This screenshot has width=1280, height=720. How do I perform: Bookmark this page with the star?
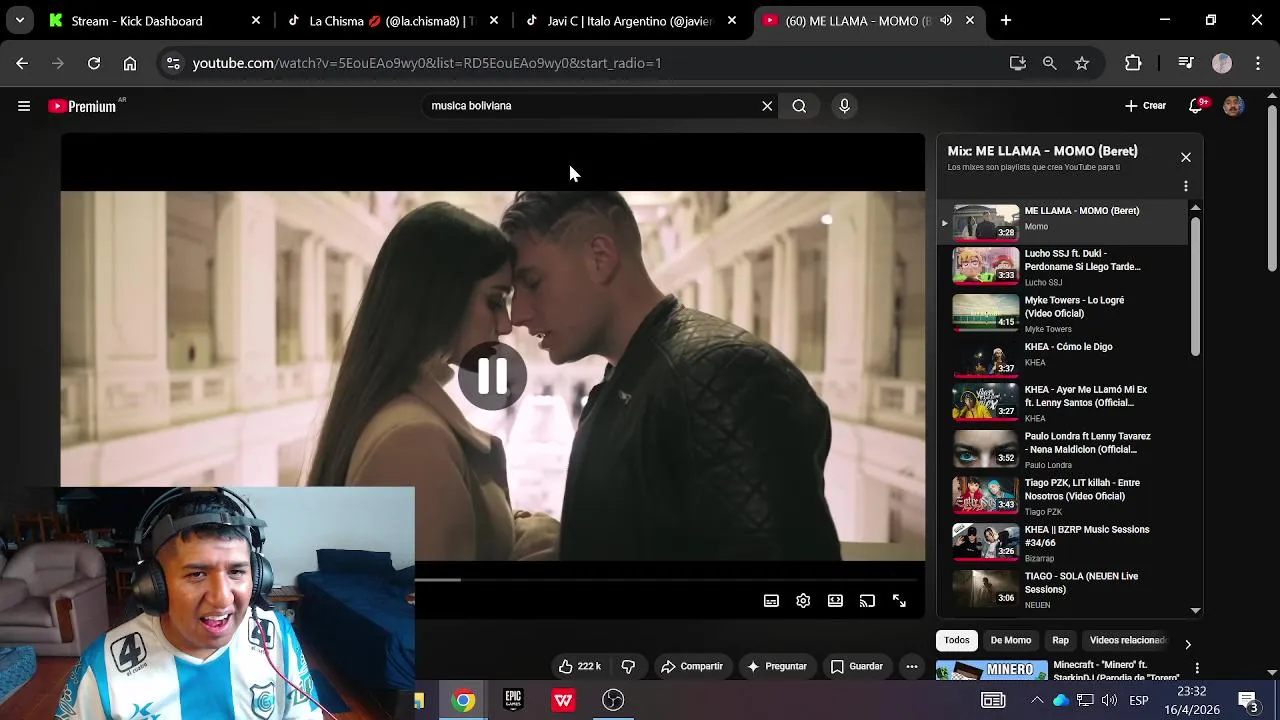click(x=1082, y=63)
